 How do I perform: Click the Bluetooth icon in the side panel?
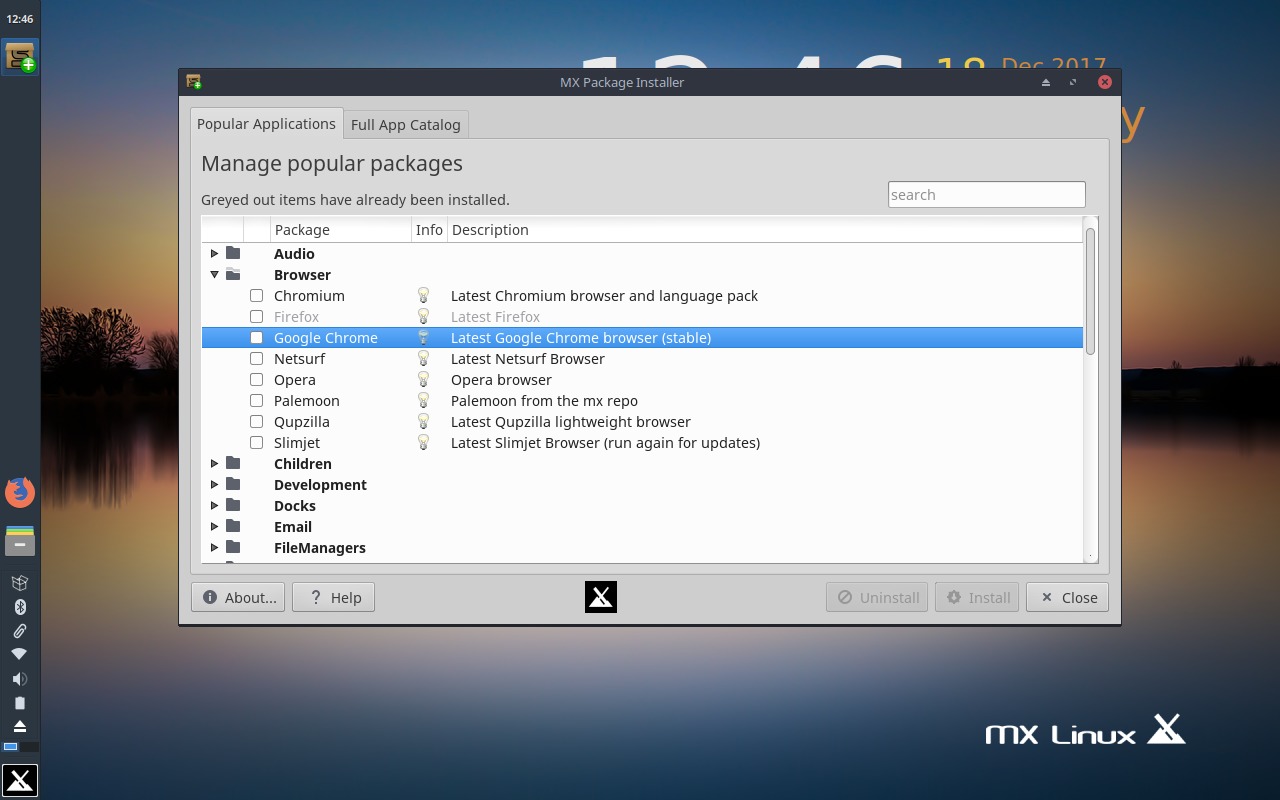(20, 606)
